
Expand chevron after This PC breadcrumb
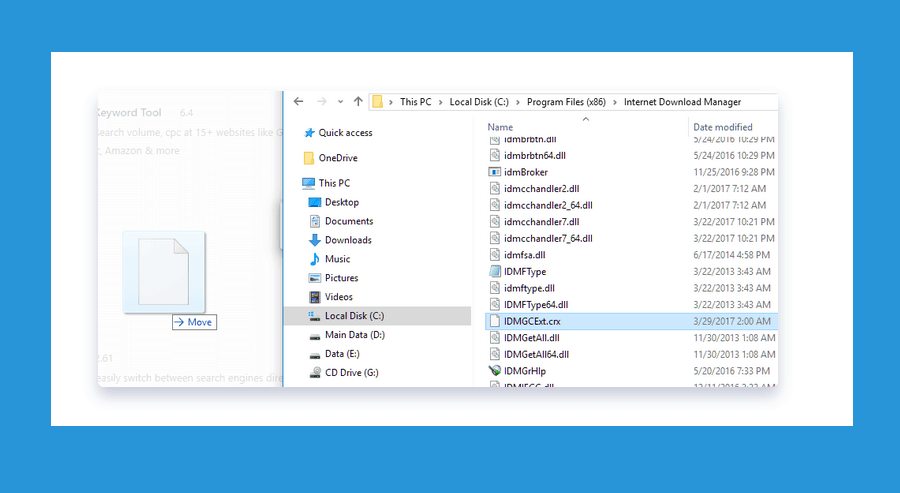tap(440, 102)
